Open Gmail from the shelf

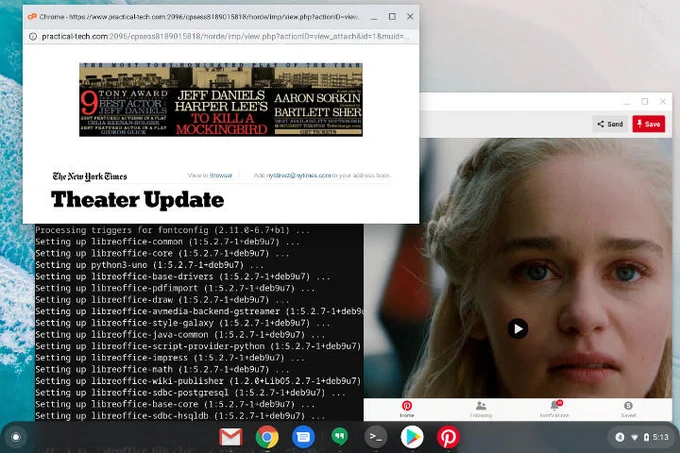(230, 437)
